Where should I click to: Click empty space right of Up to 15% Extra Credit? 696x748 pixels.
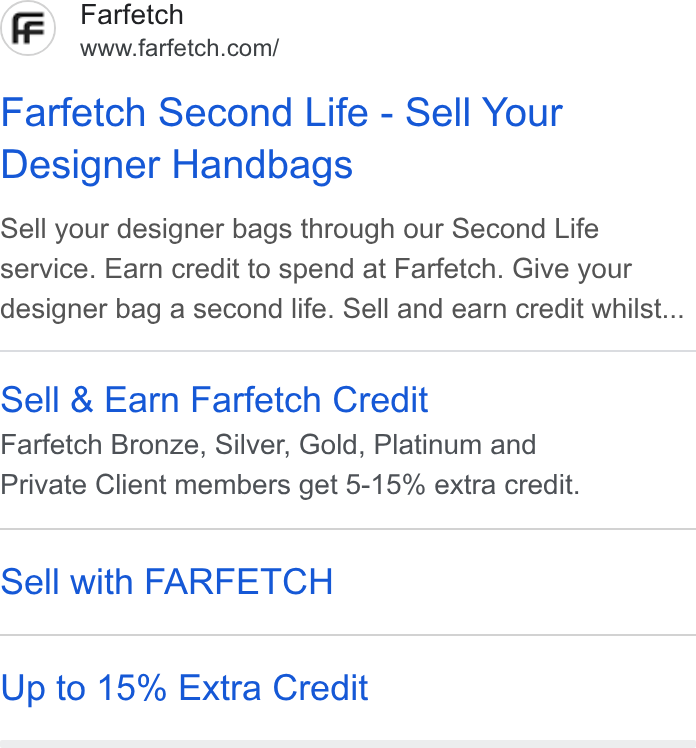532,688
